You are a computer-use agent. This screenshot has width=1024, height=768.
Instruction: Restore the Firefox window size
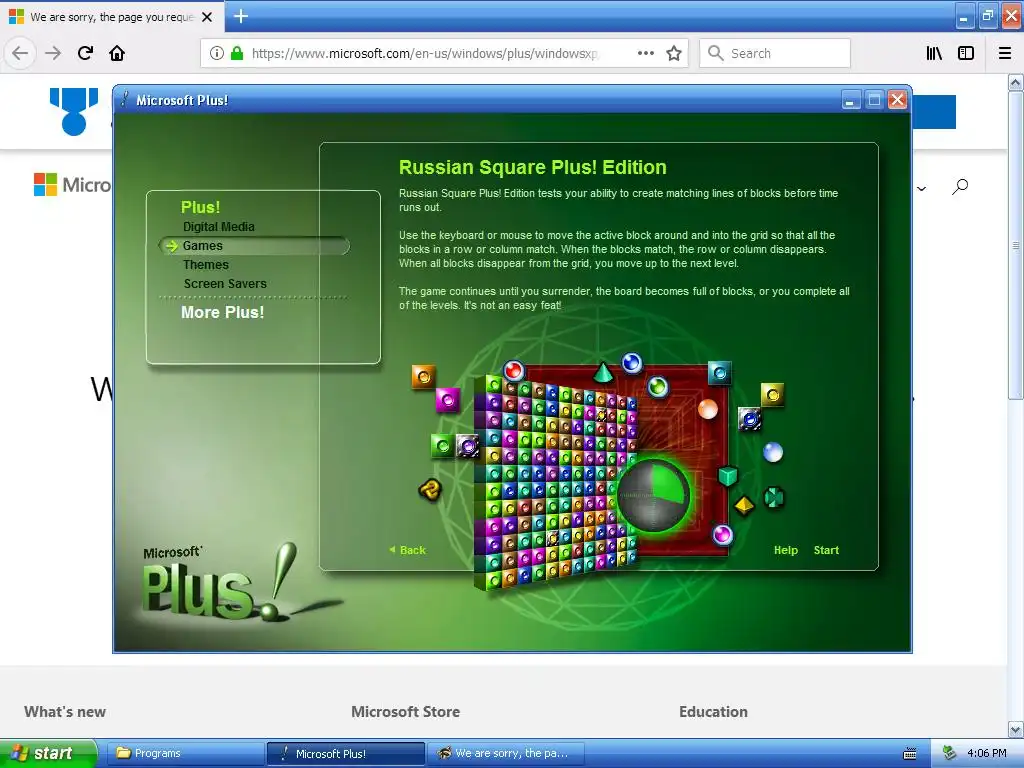987,16
